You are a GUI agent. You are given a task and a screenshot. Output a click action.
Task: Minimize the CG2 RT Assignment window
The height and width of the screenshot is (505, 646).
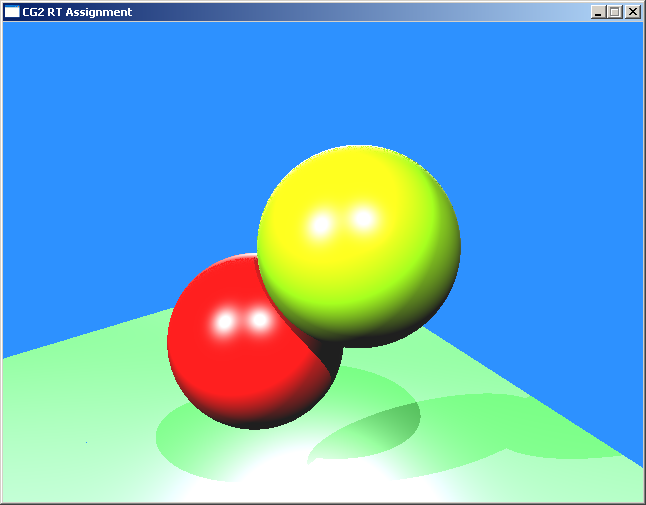(x=598, y=12)
